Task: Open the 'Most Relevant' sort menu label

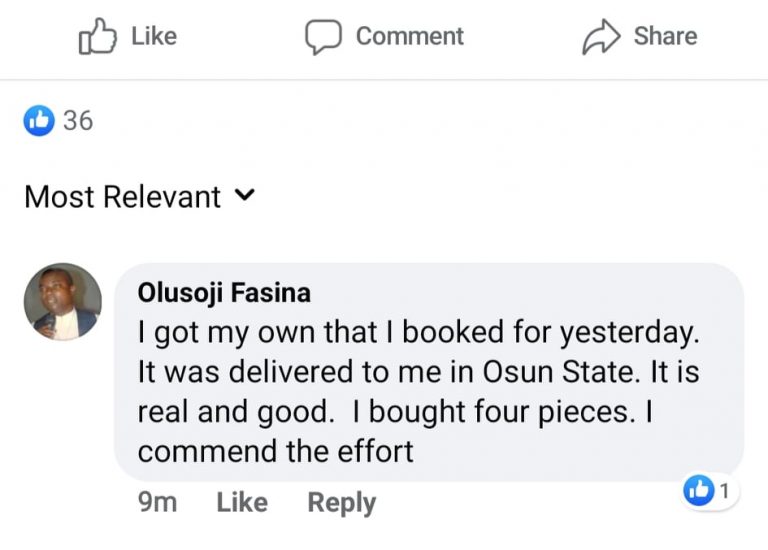Action: pyautogui.click(x=122, y=197)
